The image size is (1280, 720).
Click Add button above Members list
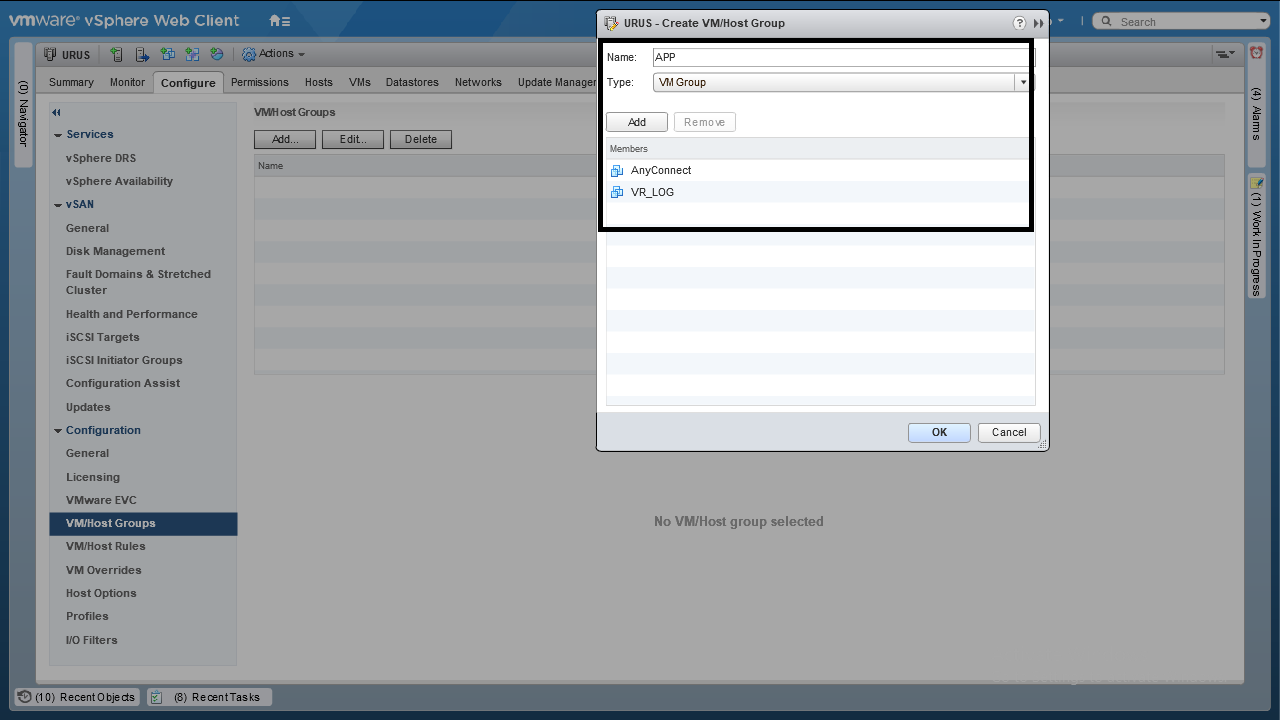coord(636,122)
